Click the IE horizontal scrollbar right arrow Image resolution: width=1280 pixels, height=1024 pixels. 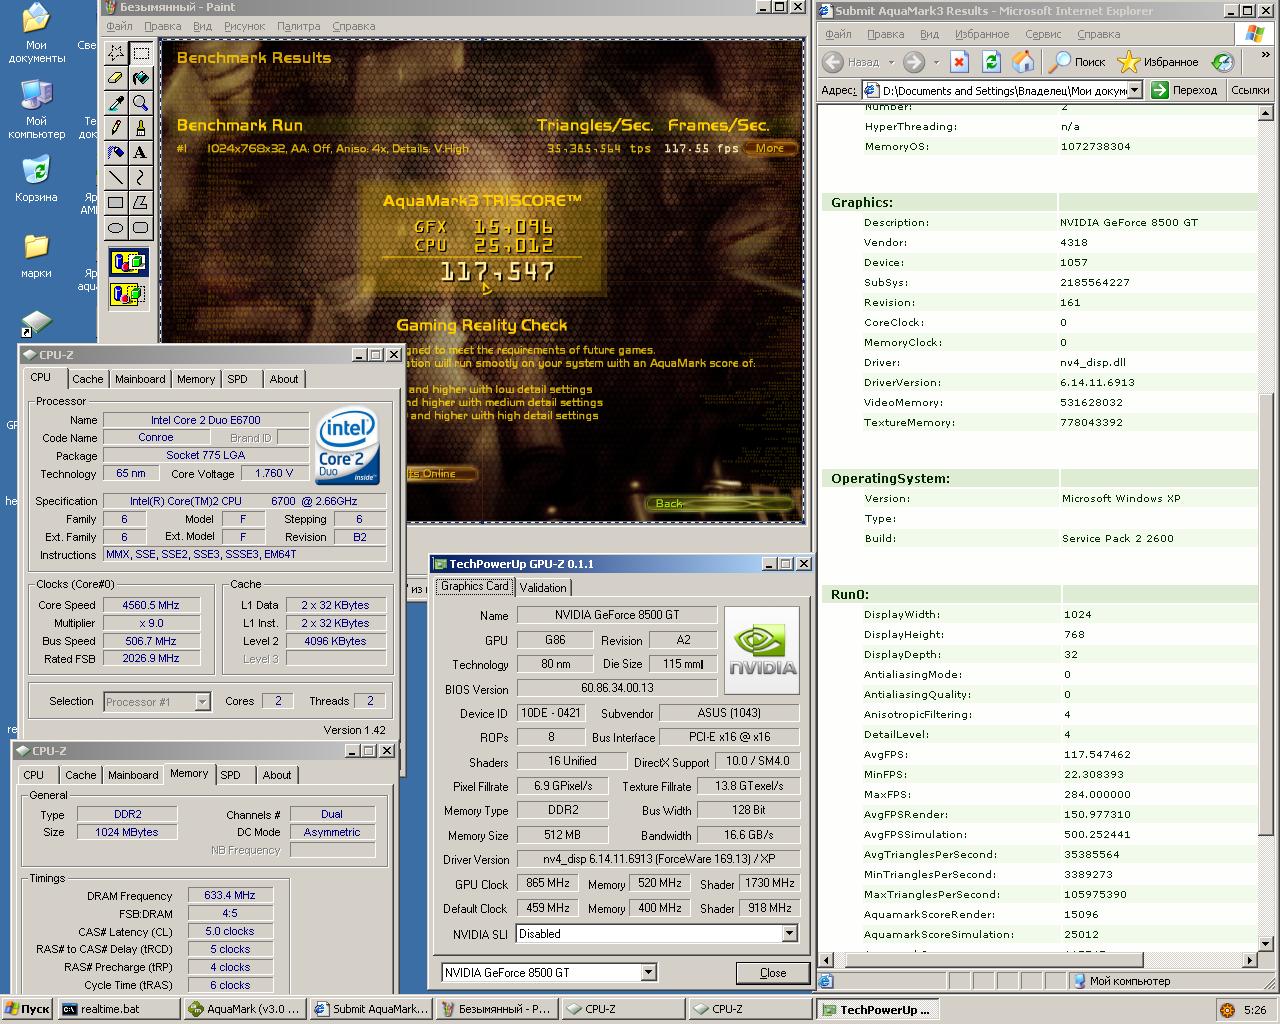coord(1250,960)
